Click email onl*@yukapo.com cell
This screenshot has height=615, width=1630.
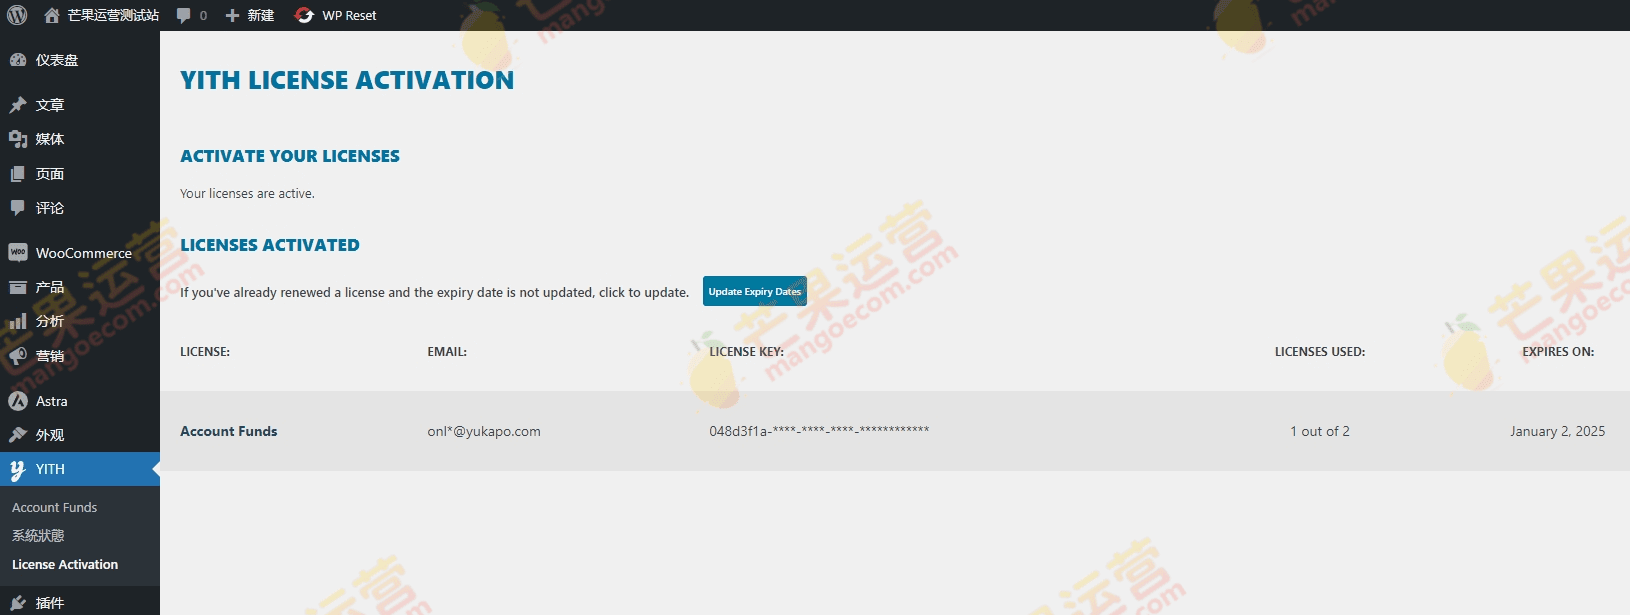tap(484, 431)
